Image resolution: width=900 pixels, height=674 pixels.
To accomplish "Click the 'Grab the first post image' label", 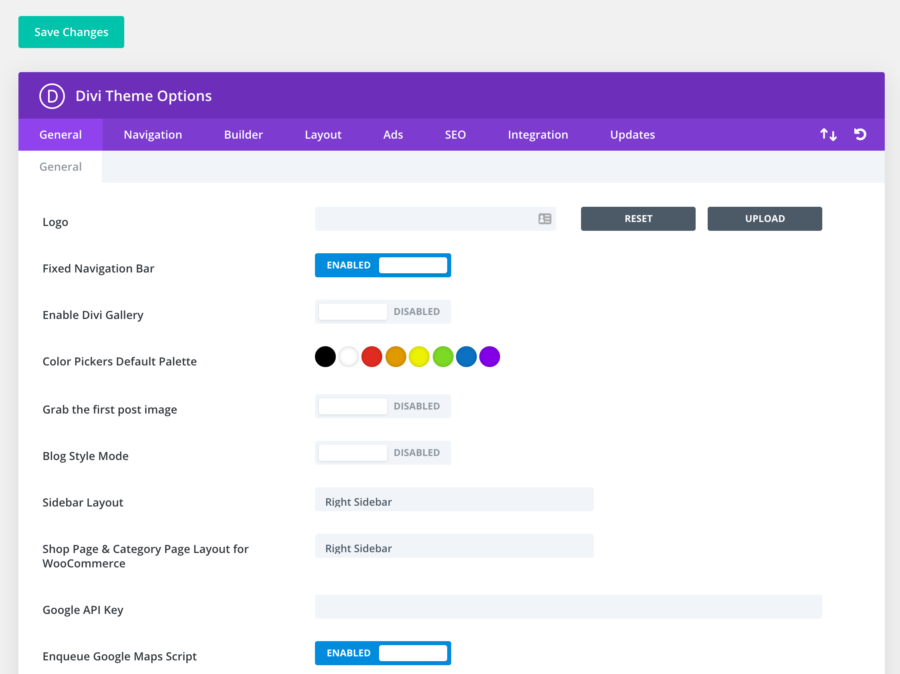I will coord(110,410).
